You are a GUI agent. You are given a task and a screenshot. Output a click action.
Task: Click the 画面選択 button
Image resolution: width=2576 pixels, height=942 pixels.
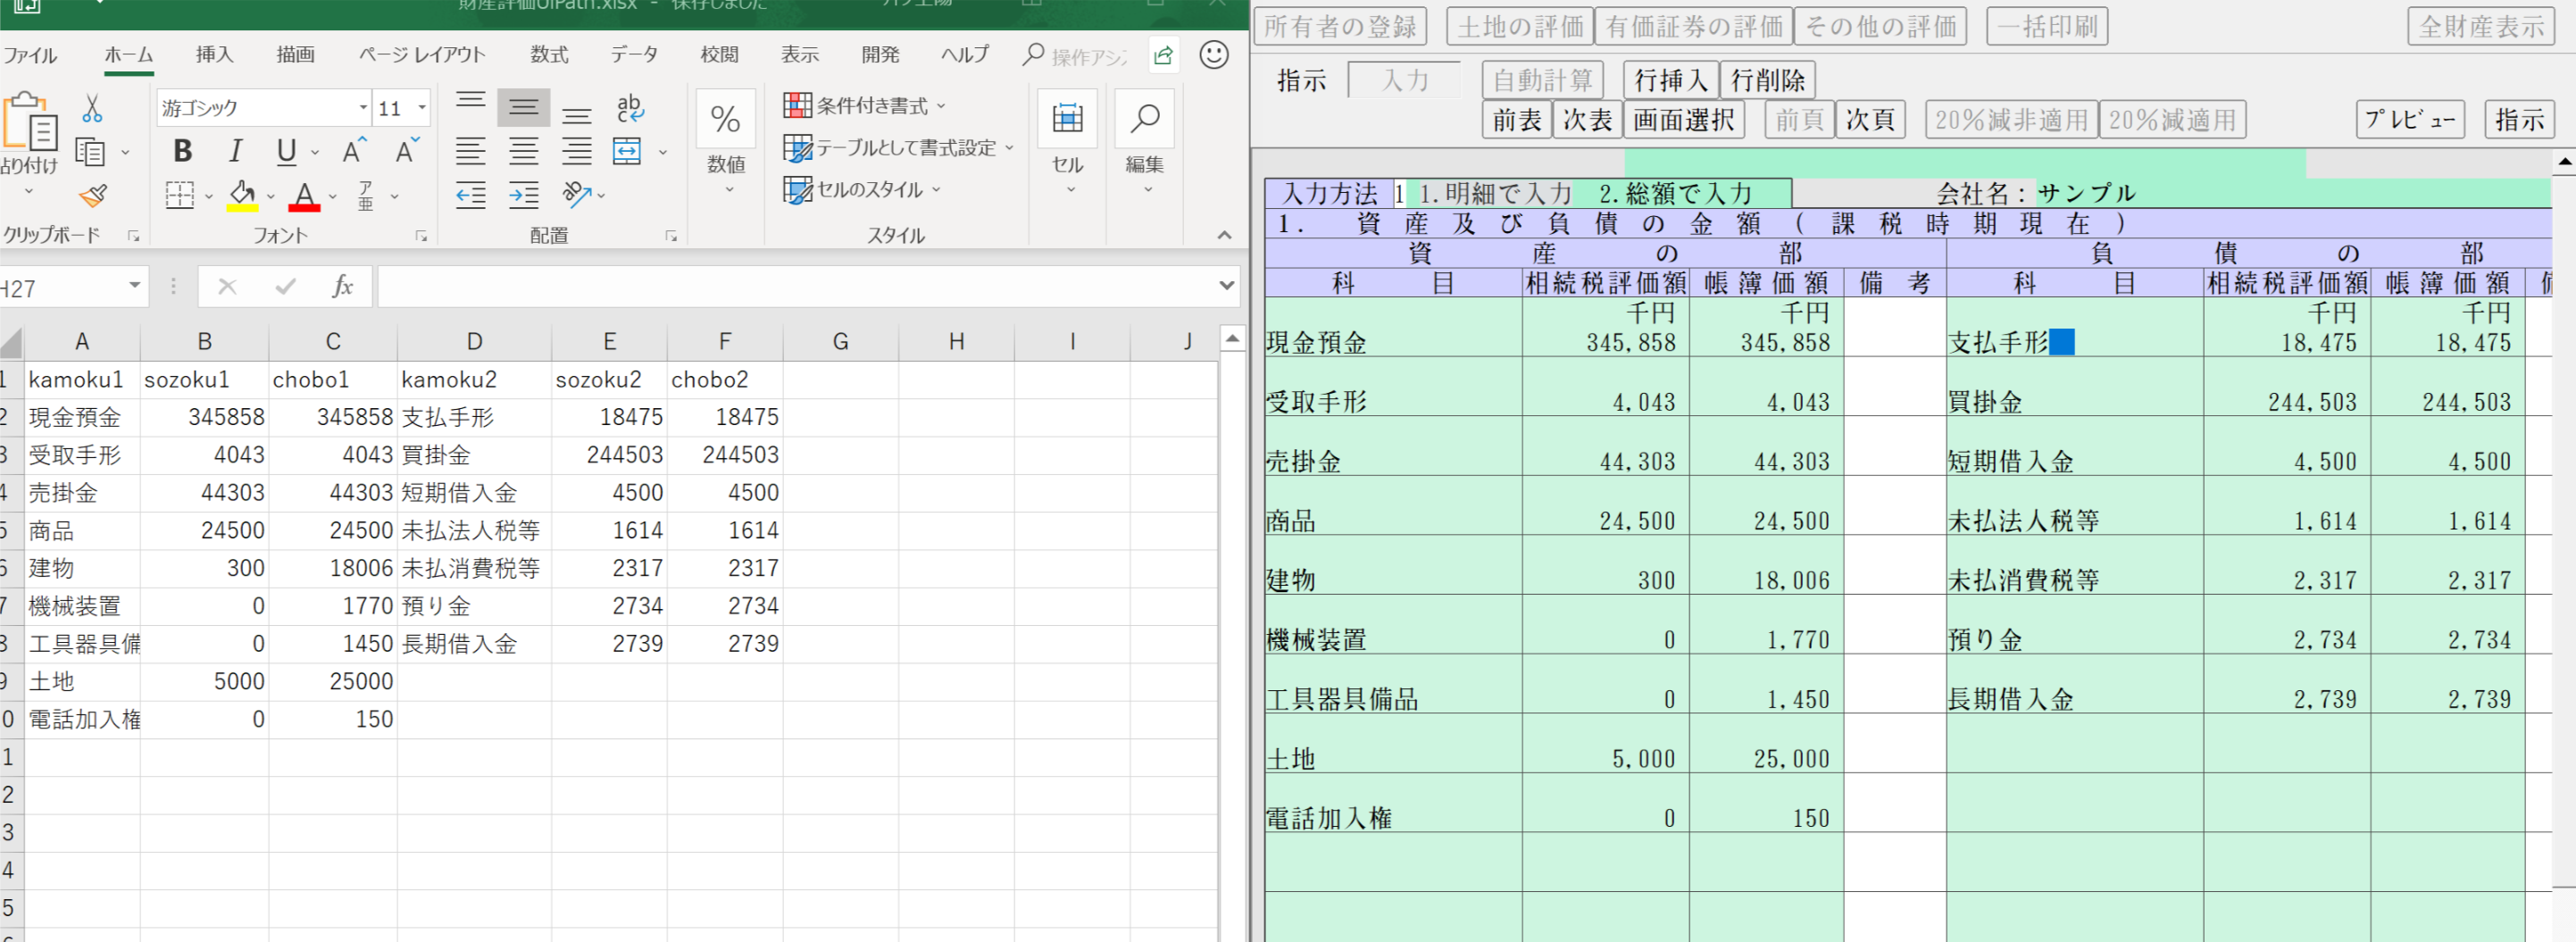1683,120
